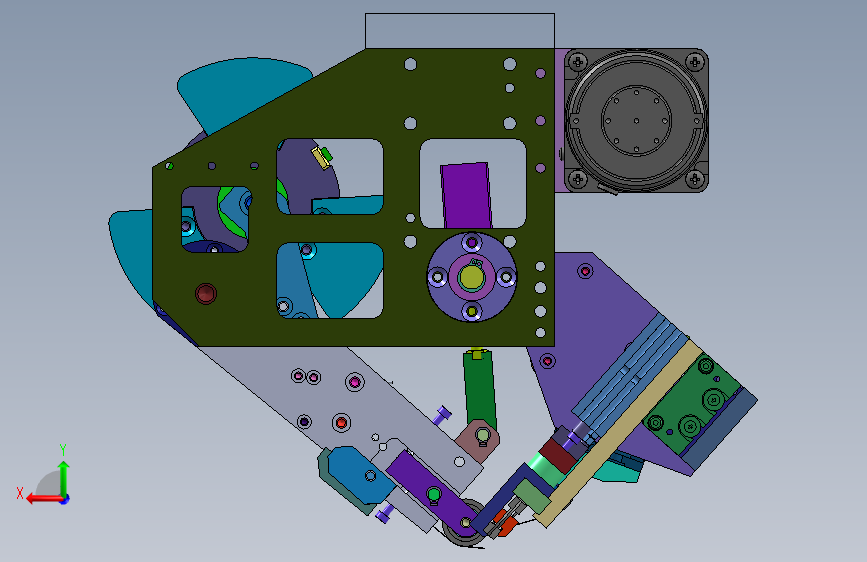Select the small yellow sensor in upper-left window
The image size is (867, 562).
[320, 158]
